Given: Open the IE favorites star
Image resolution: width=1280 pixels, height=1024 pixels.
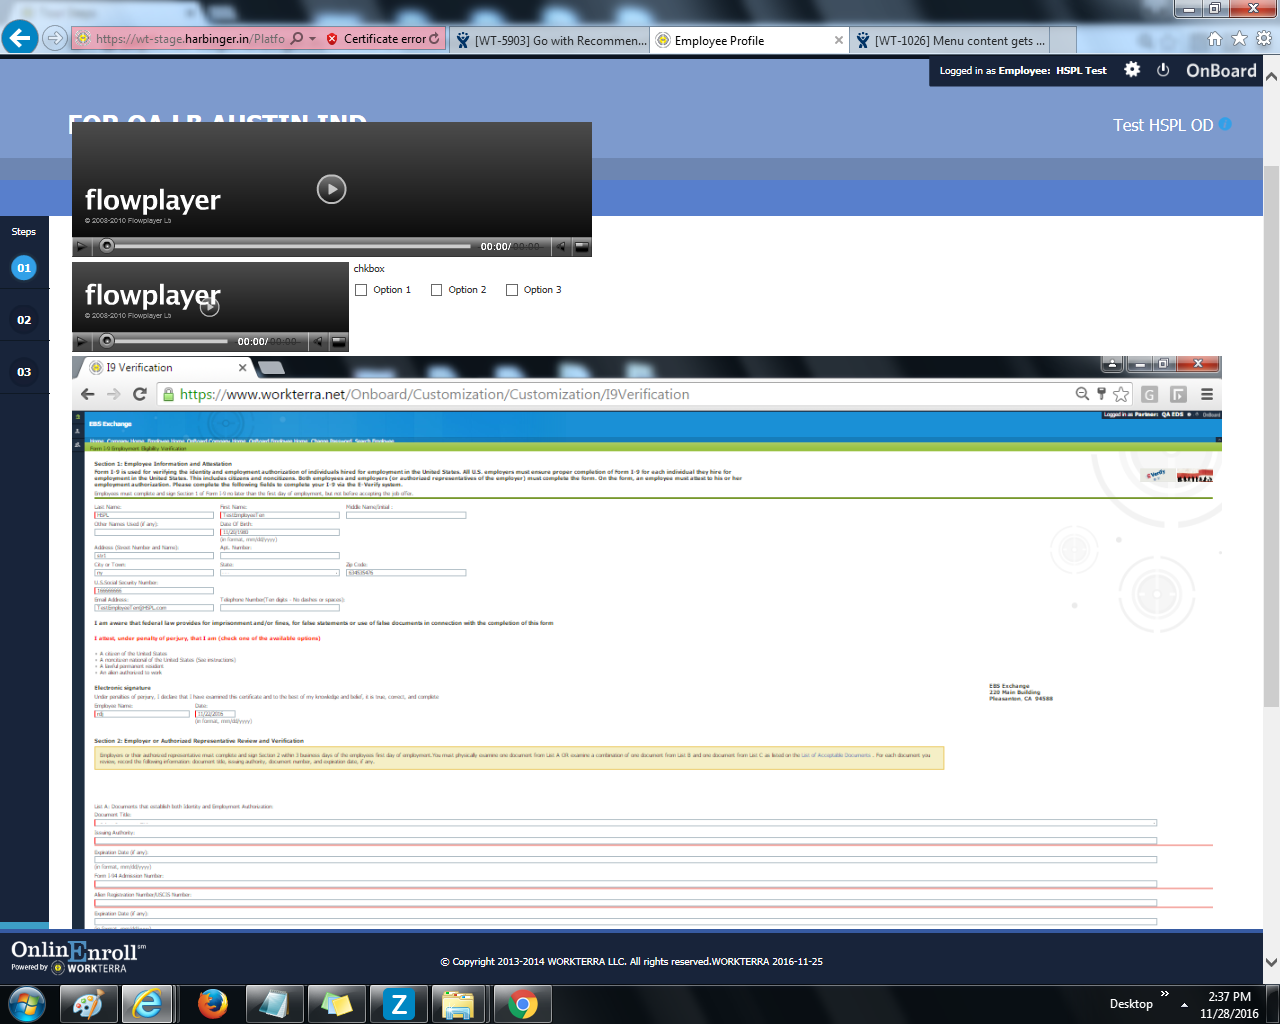Looking at the screenshot, I should (1239, 39).
